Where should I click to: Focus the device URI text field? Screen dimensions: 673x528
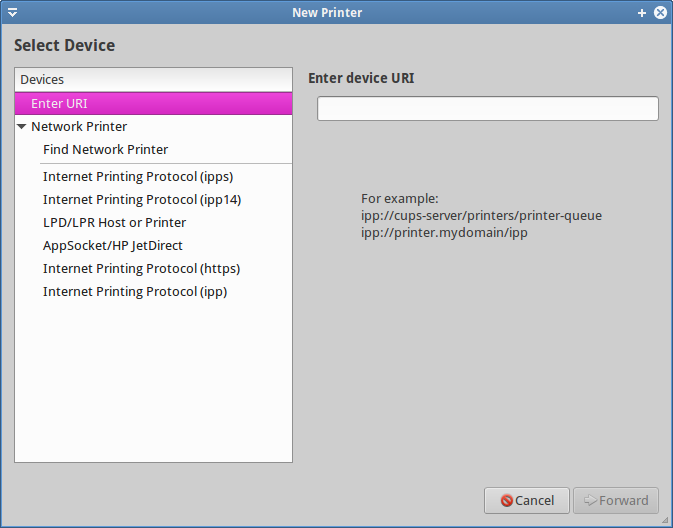coord(487,108)
